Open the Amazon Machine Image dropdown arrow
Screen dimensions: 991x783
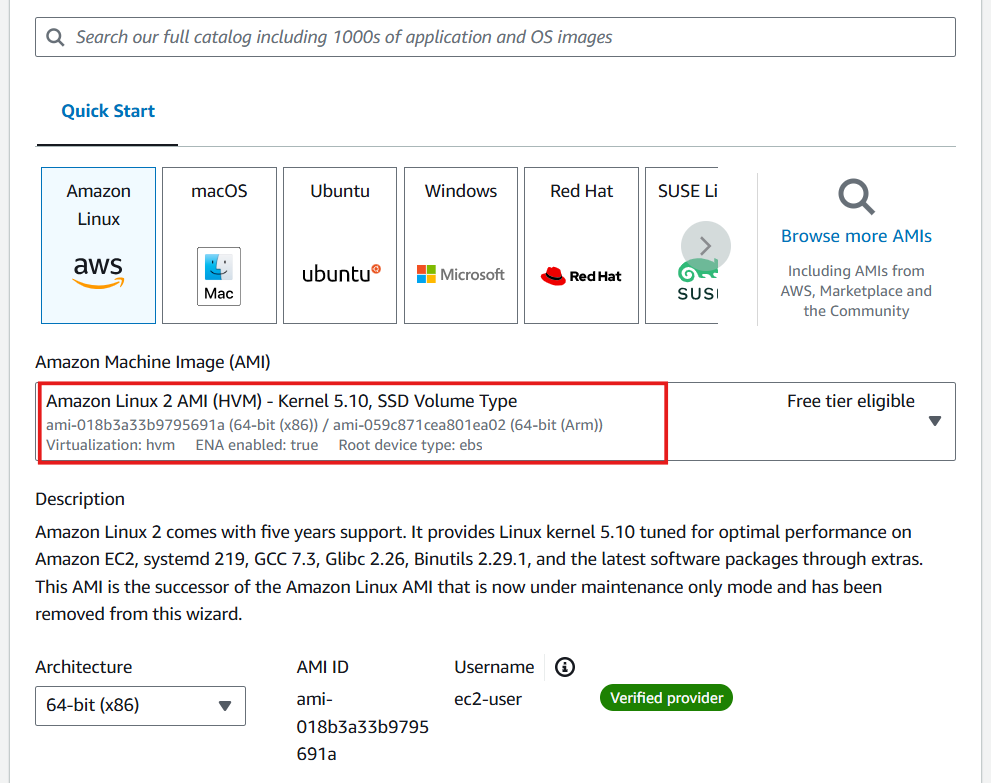[935, 421]
